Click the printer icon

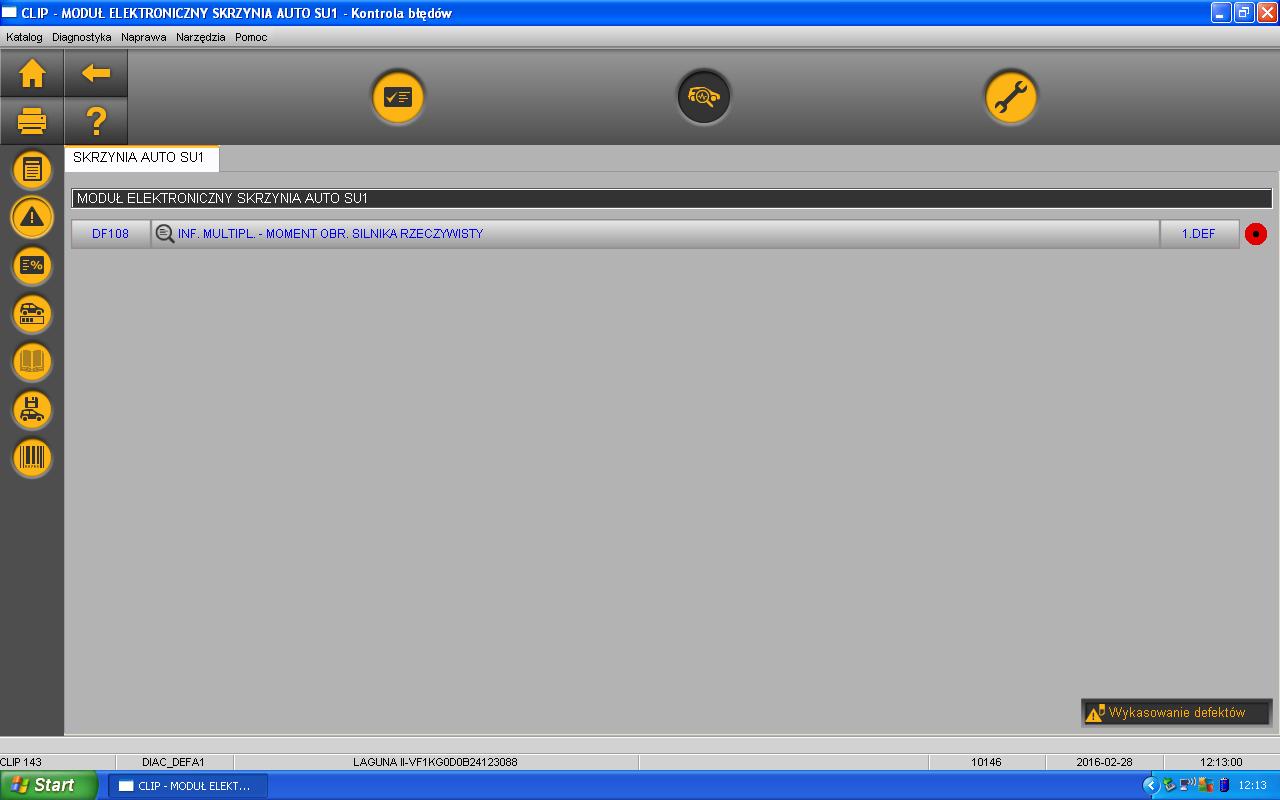tap(32, 122)
